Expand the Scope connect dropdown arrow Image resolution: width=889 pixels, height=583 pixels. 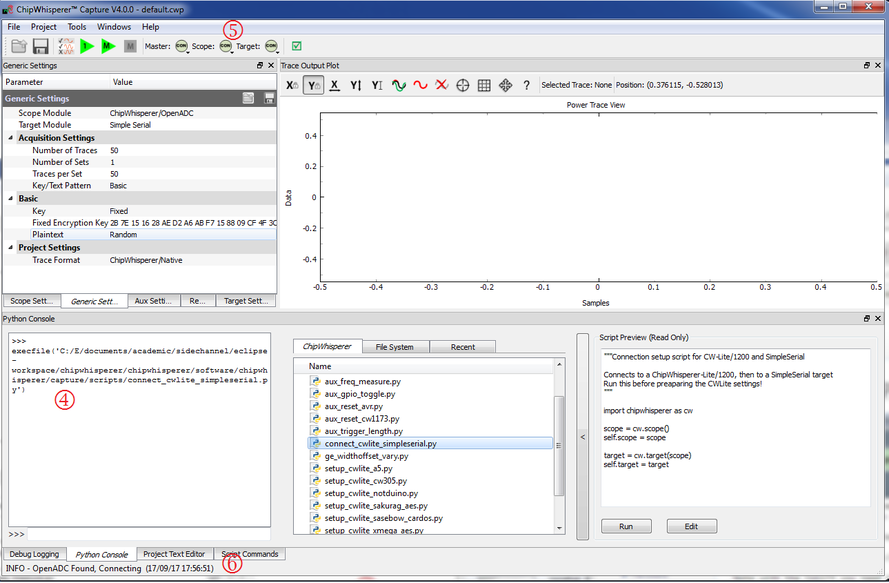pyautogui.click(x=231, y=50)
